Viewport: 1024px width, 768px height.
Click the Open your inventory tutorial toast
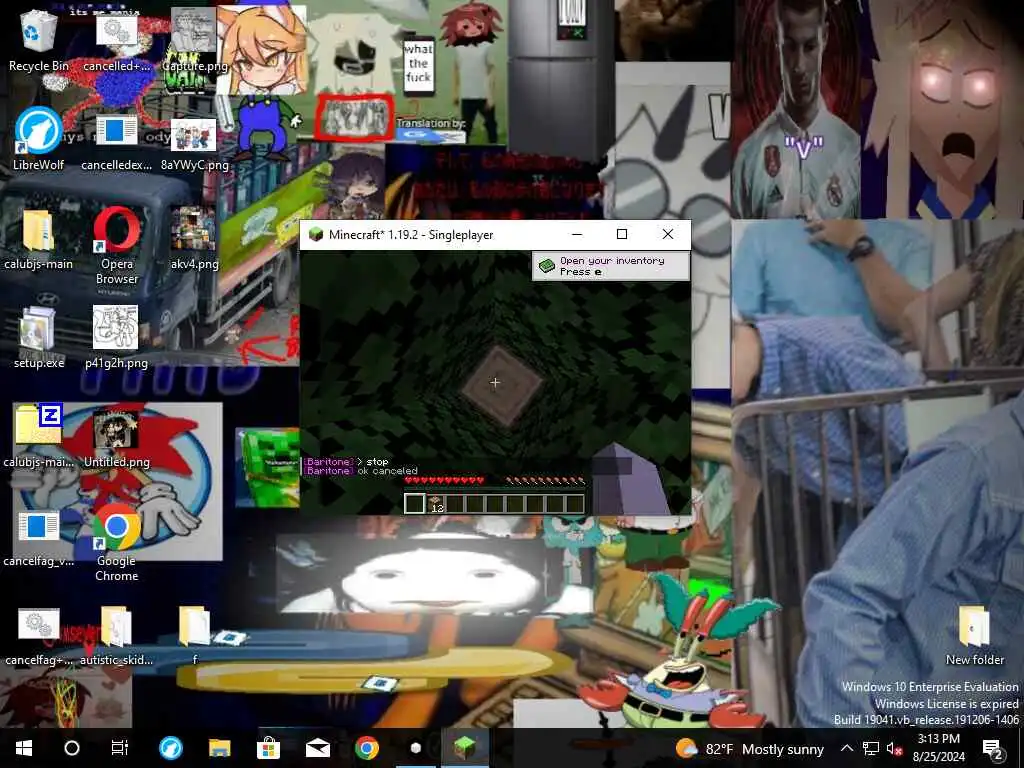pyautogui.click(x=611, y=266)
